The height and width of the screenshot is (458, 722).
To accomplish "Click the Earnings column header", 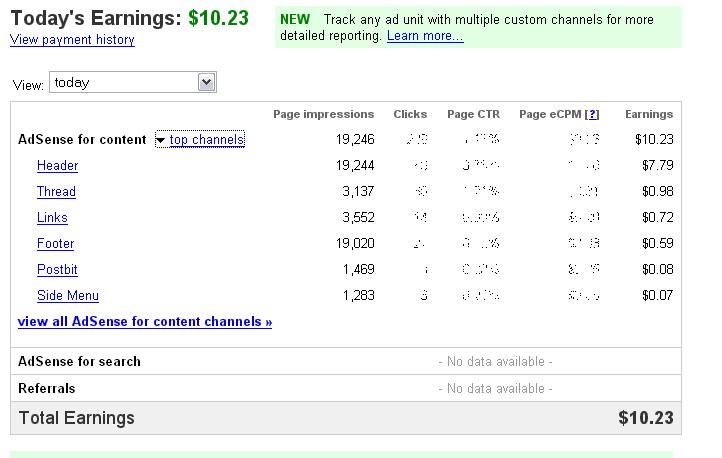I will (x=649, y=115).
